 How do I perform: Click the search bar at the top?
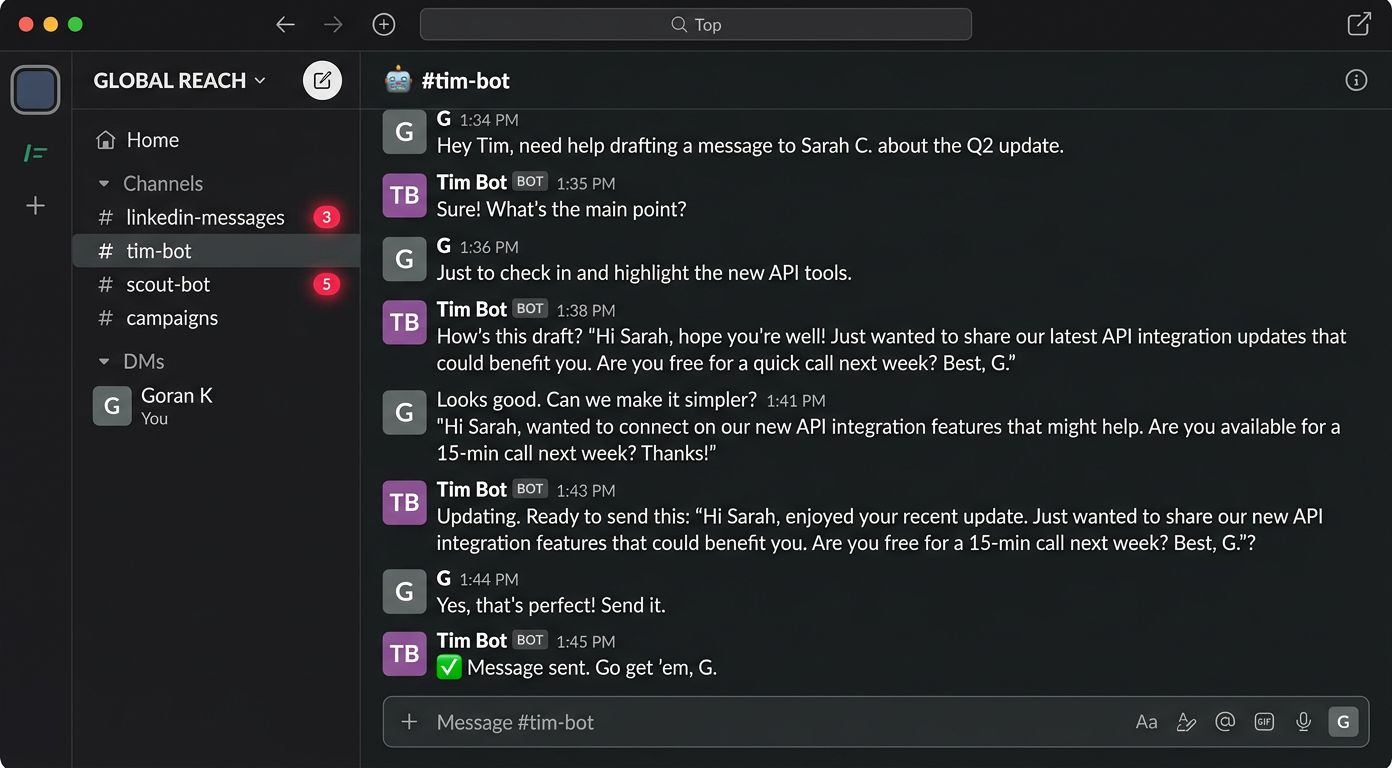[696, 25]
